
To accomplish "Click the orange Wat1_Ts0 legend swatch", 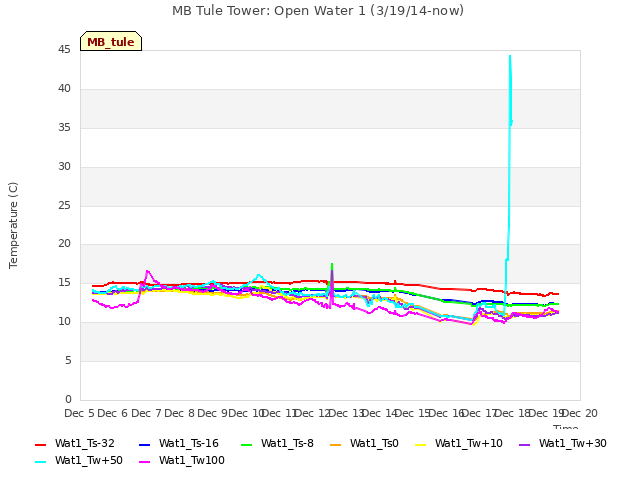I will click(x=336, y=445).
